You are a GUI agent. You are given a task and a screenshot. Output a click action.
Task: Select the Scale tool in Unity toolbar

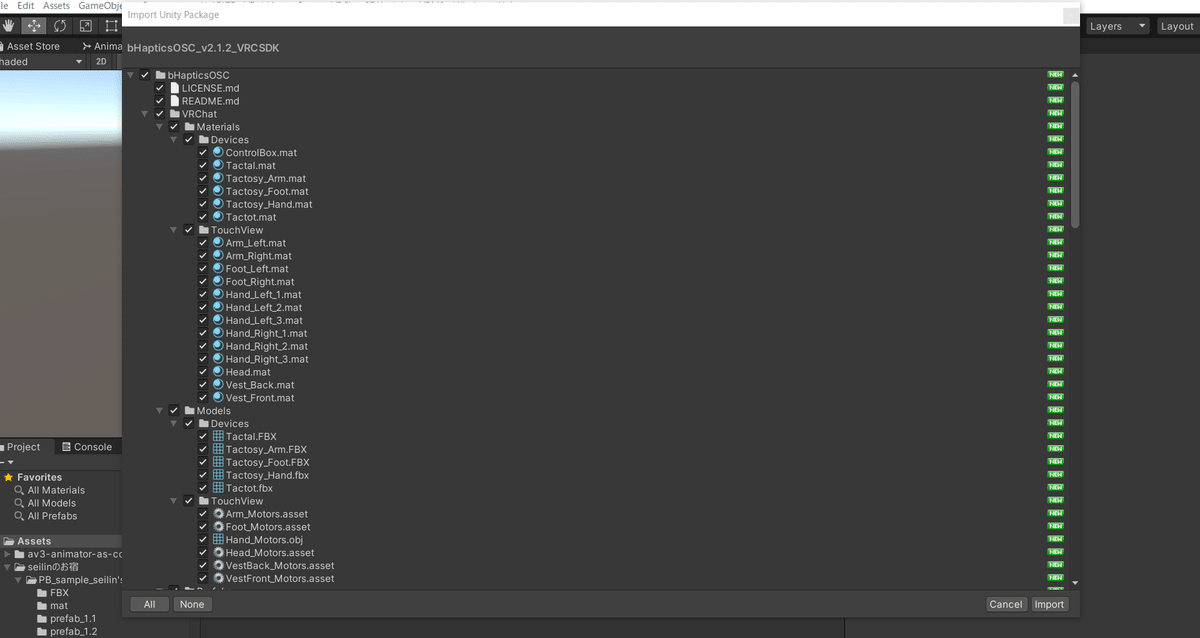click(86, 26)
